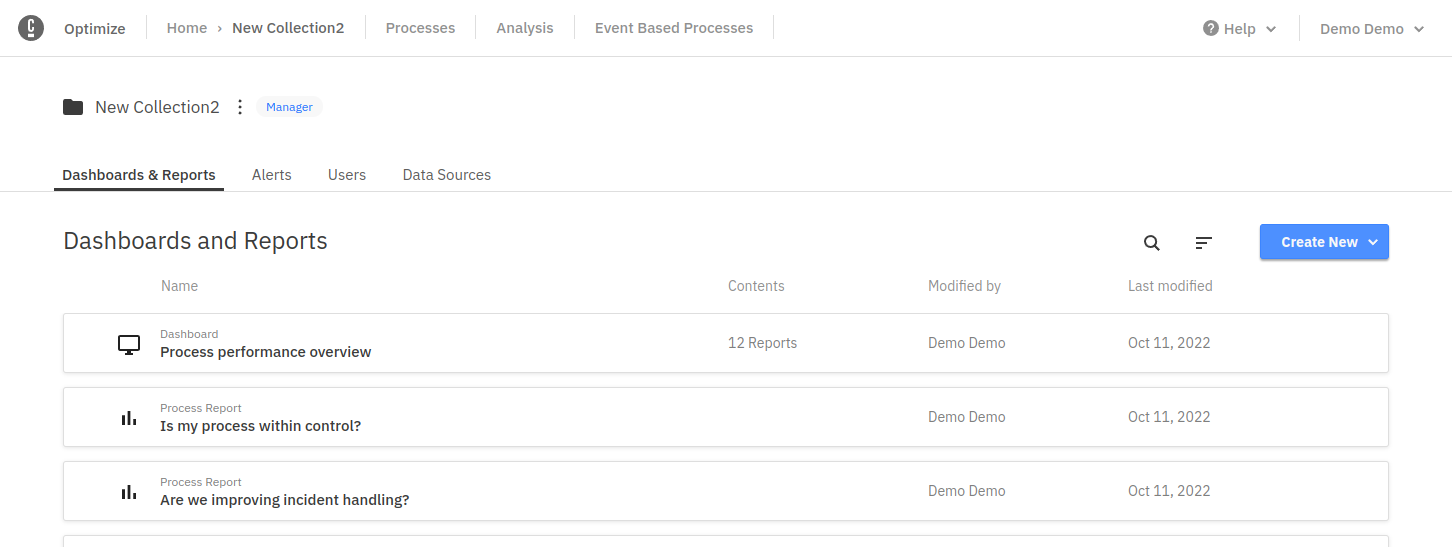The height and width of the screenshot is (547, 1452).
Task: Expand the Help menu chevron
Action: tap(1271, 29)
